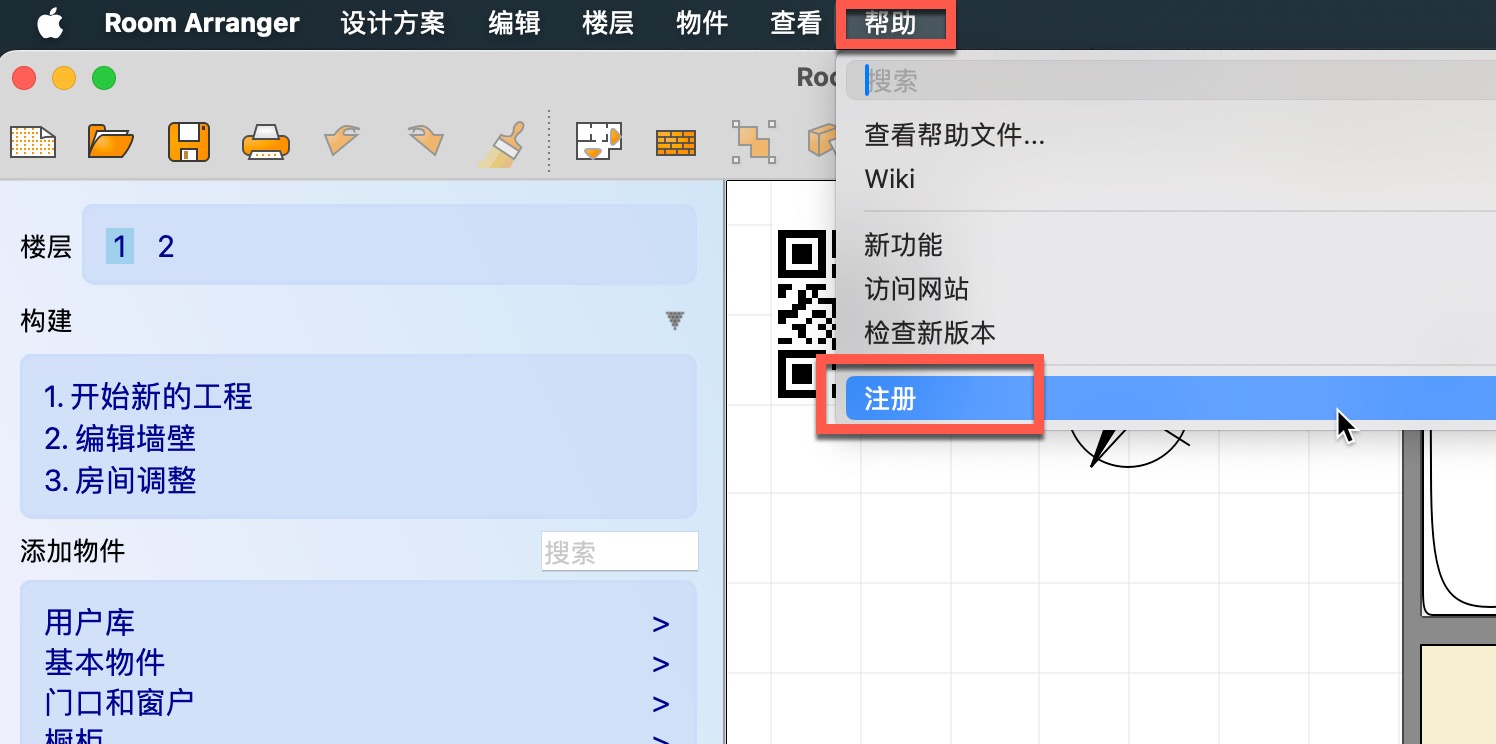Screen dimensions: 1496x744
Task: Select floor 1 in the floor selector
Action: click(x=120, y=247)
